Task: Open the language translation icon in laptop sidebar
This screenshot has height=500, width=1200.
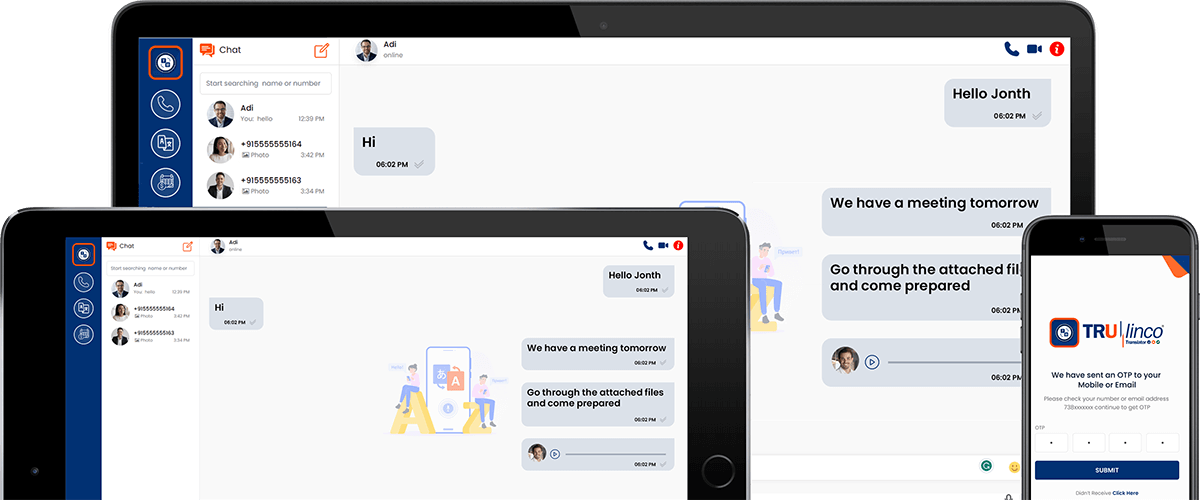Action: point(166,144)
